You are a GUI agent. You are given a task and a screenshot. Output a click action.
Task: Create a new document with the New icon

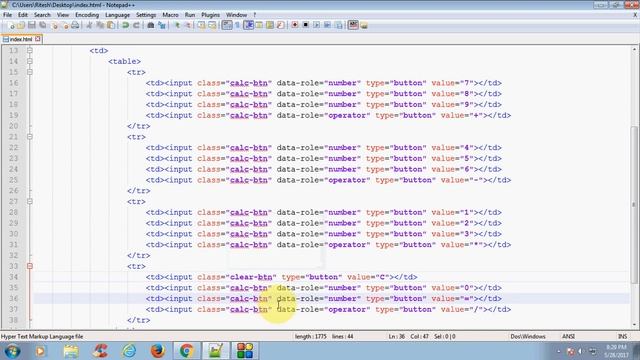click(11, 25)
